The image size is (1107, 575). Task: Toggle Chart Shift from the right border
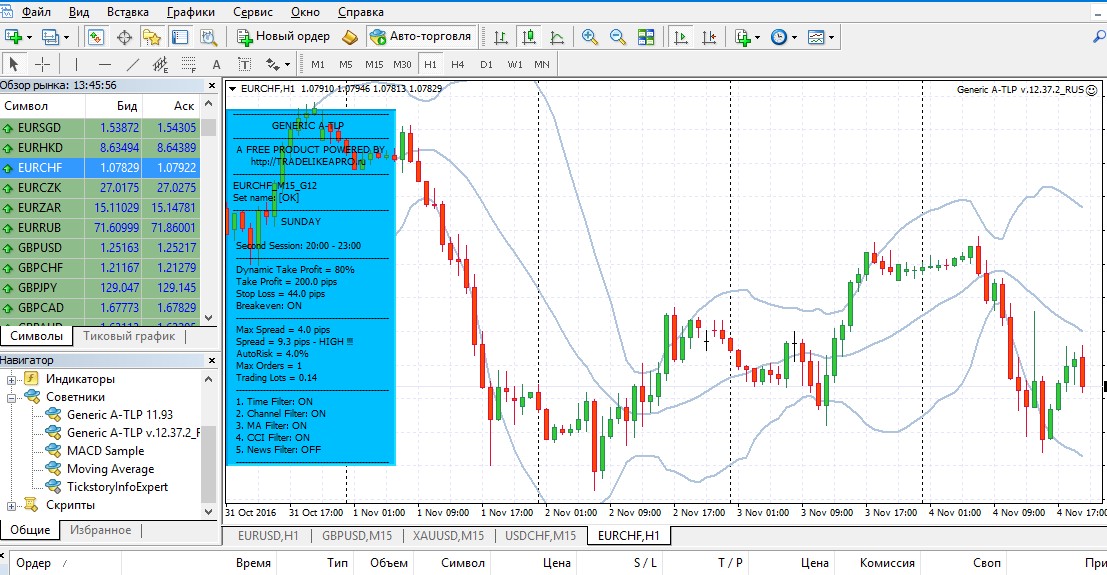709,37
